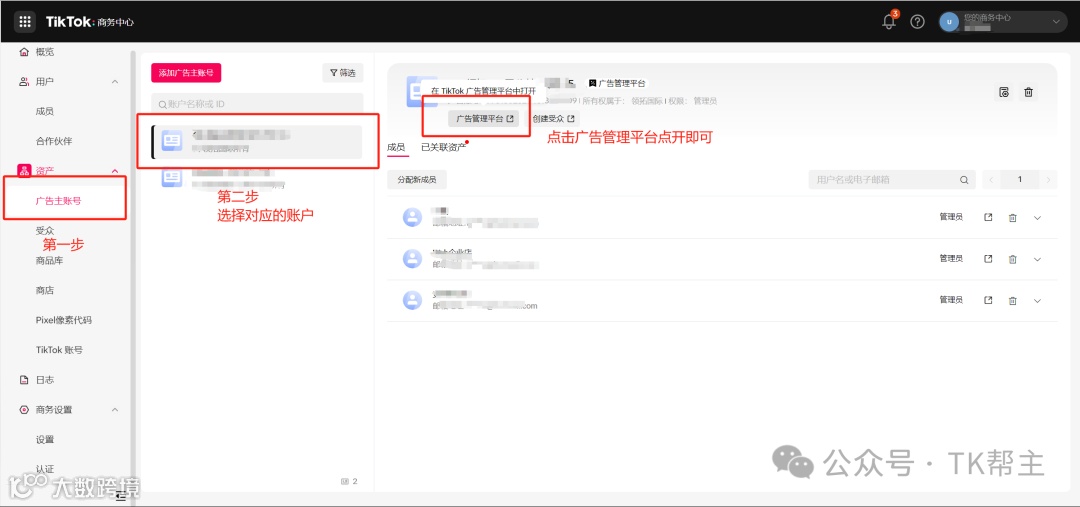Delete the second member via trash icon

[1012, 259]
